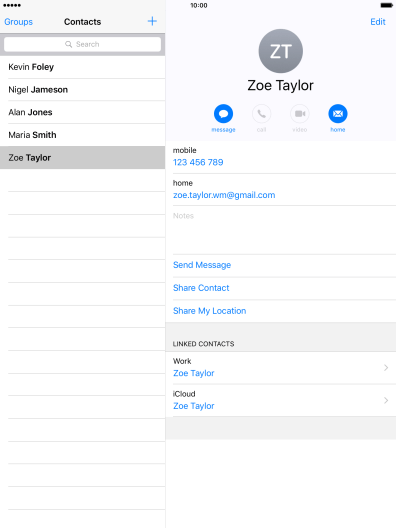The height and width of the screenshot is (528, 396).
Task: Tap the home email envelope icon
Action: [338, 114]
